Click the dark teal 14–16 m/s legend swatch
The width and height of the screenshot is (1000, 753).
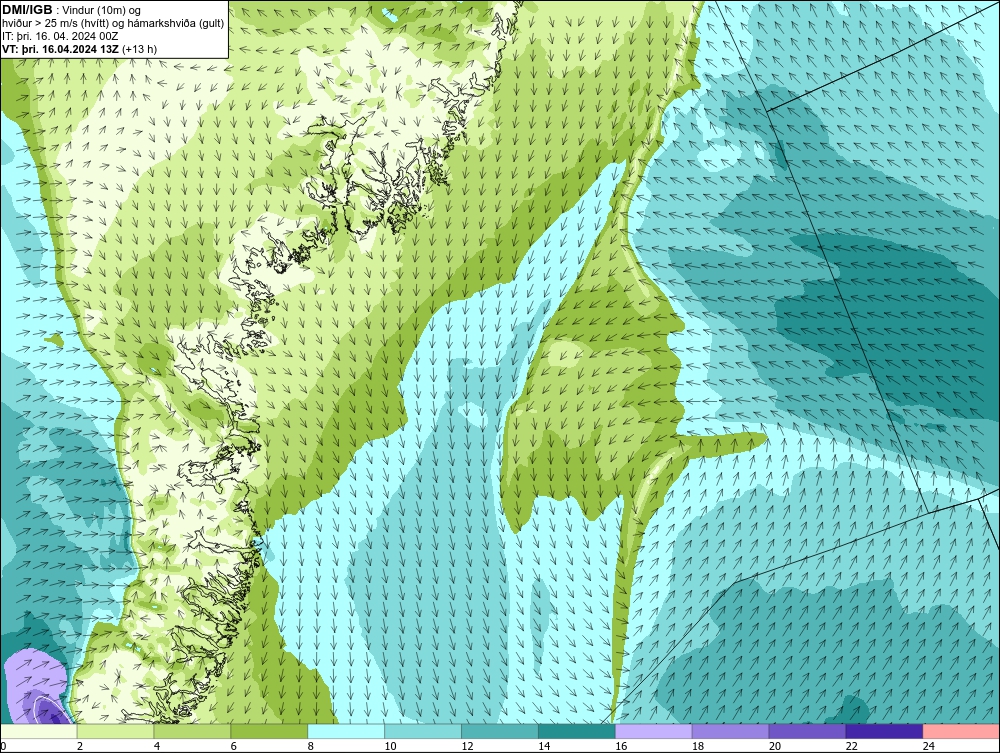click(x=577, y=731)
